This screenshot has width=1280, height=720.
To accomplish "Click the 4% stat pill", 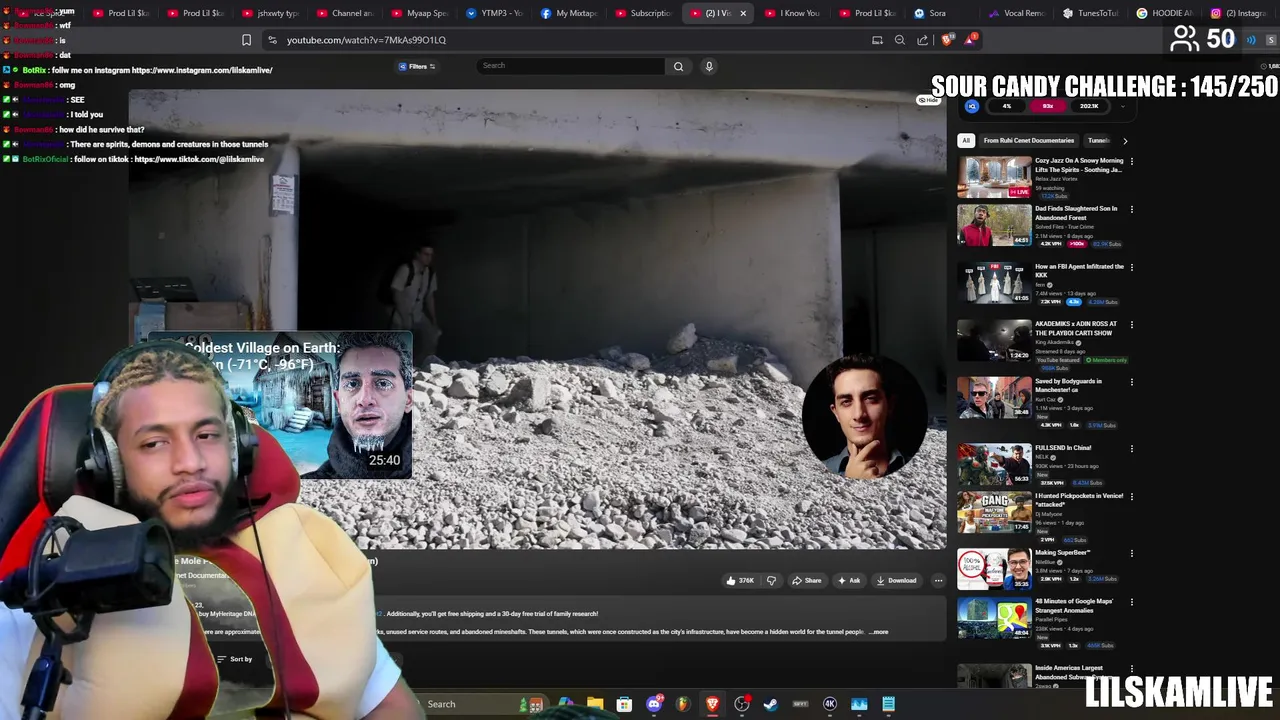I will (1007, 106).
